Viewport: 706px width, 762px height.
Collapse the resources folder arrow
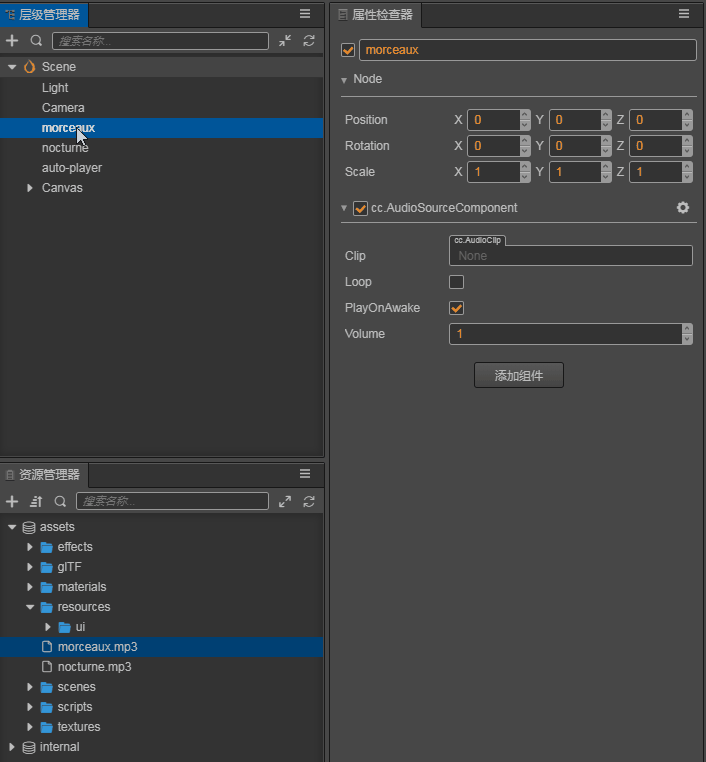(x=30, y=607)
